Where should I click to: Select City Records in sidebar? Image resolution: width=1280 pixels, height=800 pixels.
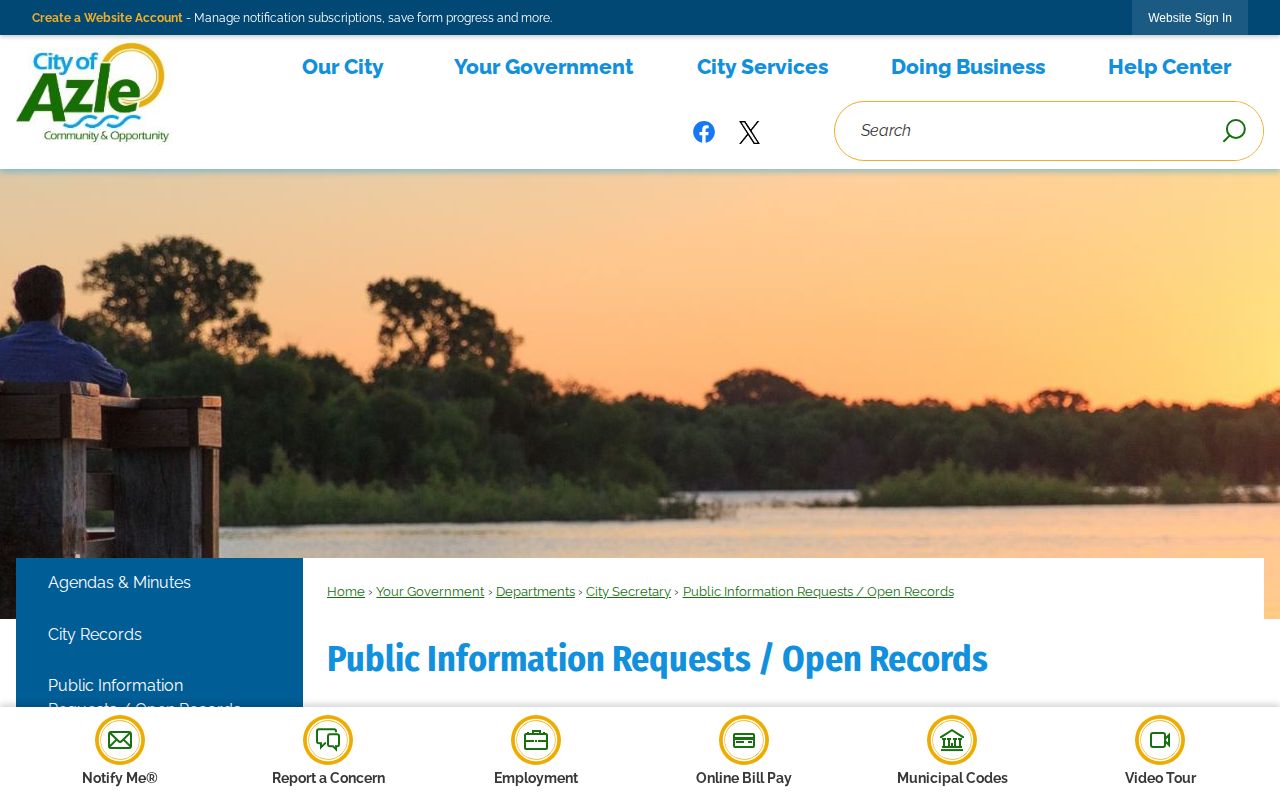(x=159, y=635)
